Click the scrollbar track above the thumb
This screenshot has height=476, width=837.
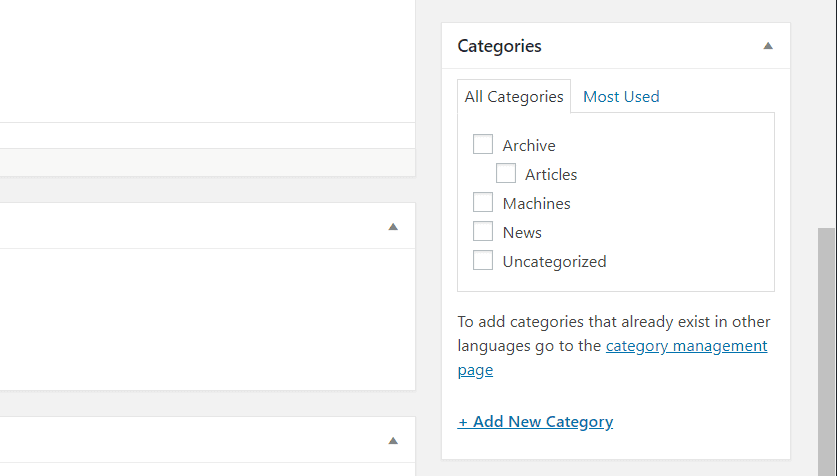click(826, 114)
